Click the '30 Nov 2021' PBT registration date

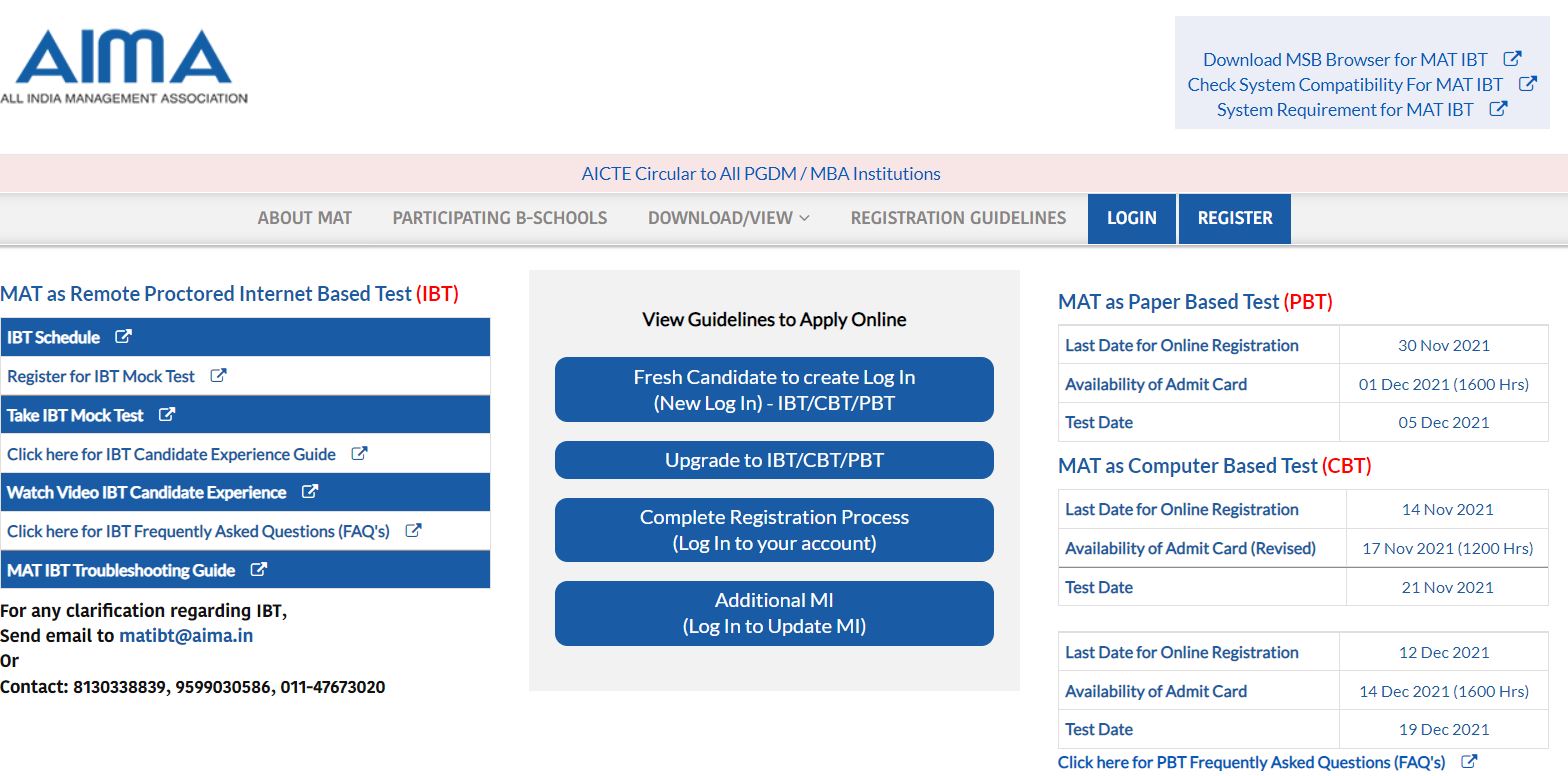[1444, 345]
